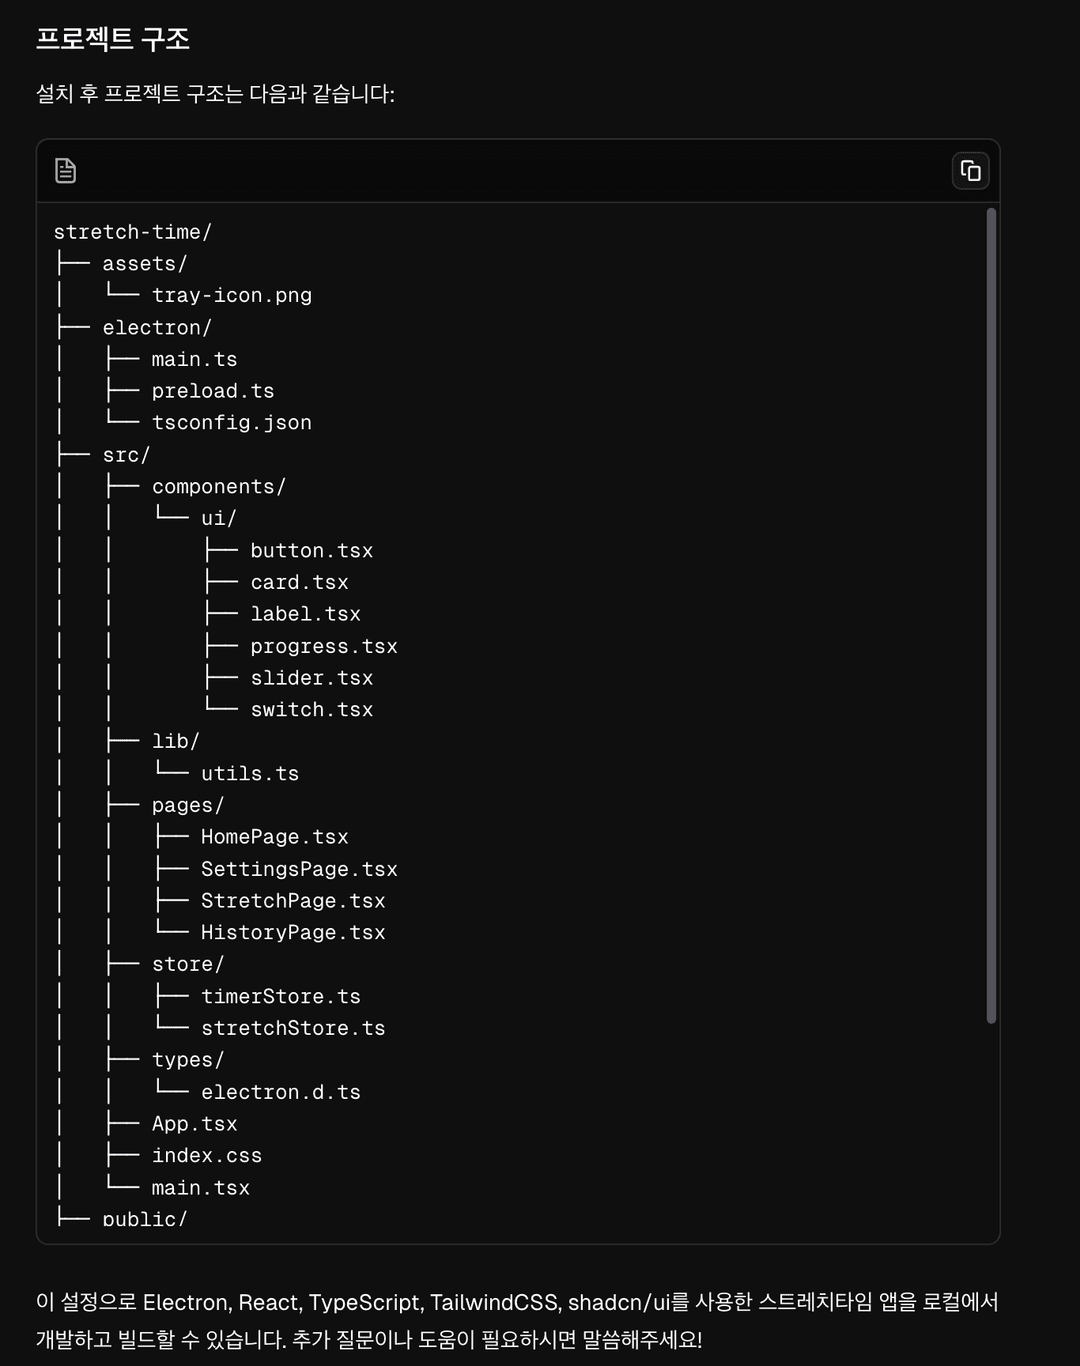The image size is (1080, 1366).
Task: Click the pages/ folder entry
Action: tap(187, 806)
